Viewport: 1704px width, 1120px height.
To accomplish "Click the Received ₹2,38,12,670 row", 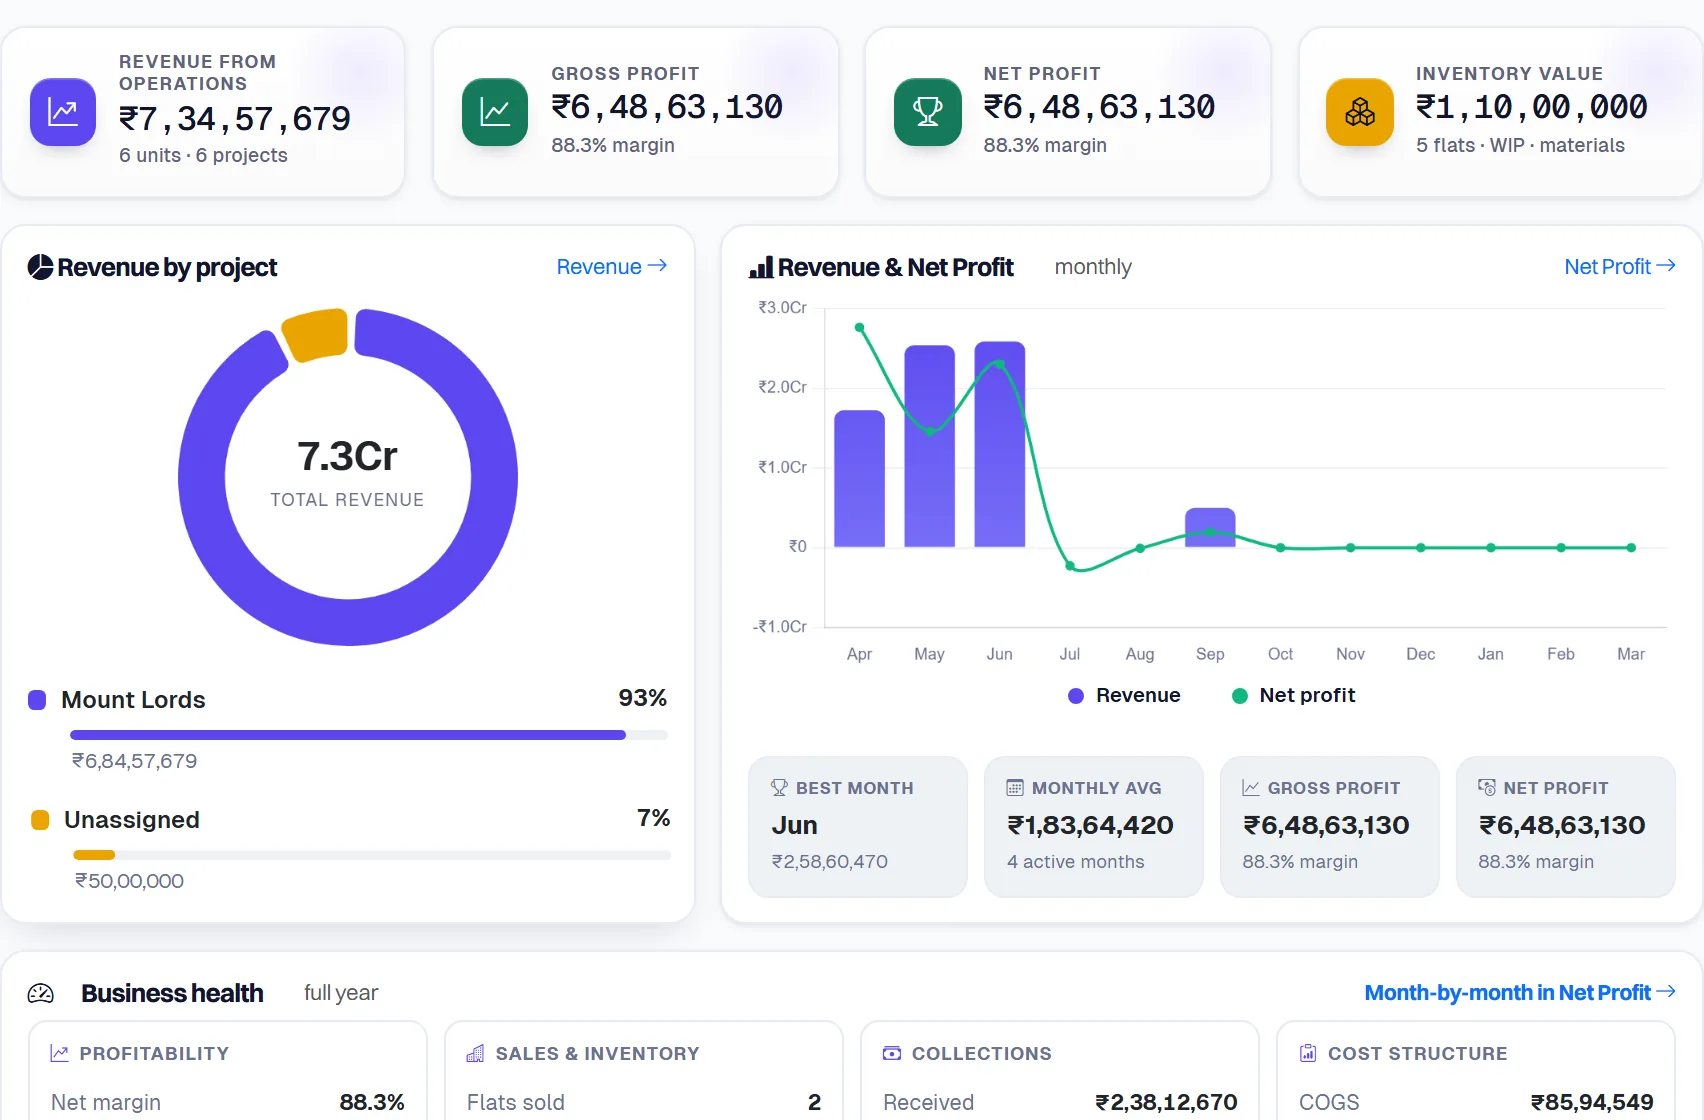I will [x=1060, y=1102].
